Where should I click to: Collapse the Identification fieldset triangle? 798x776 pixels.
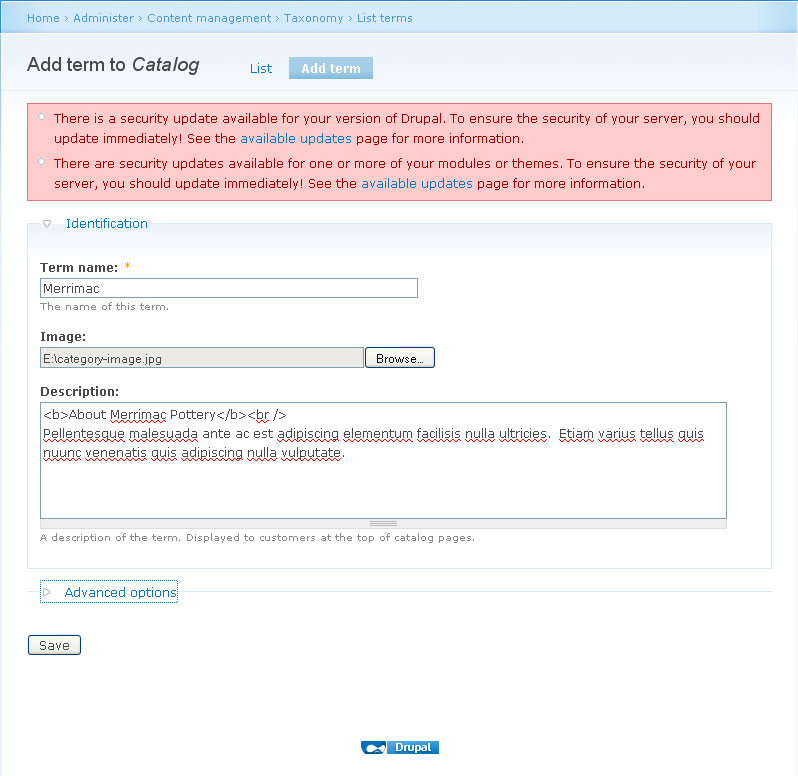pos(47,223)
